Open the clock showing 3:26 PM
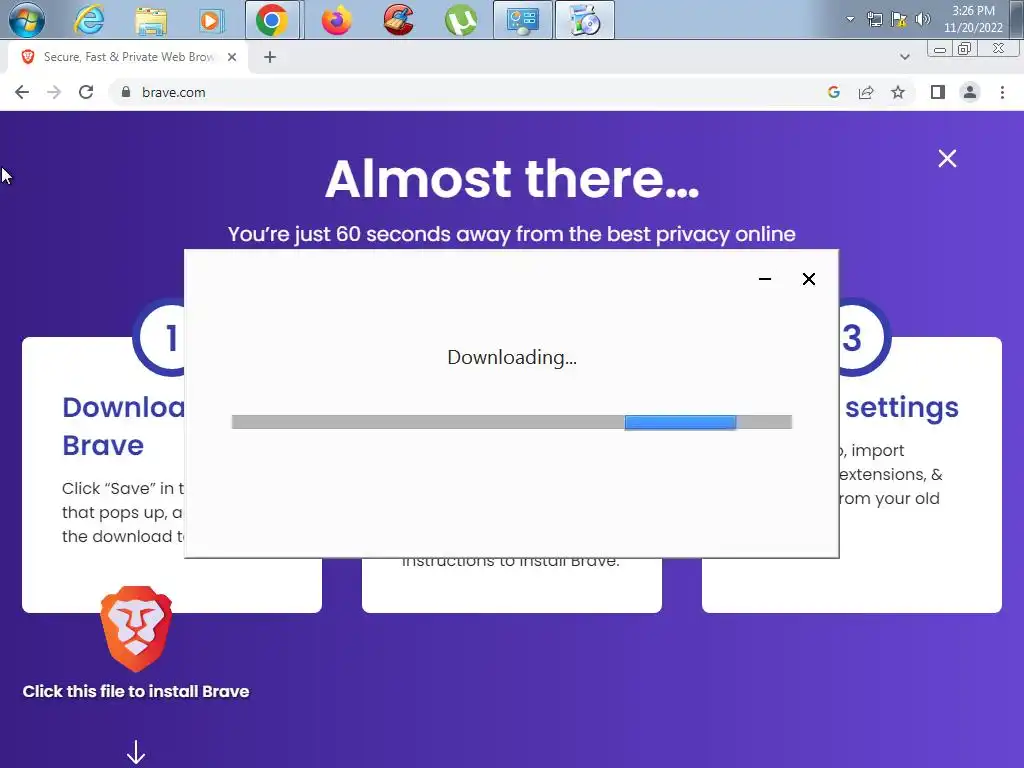The image size is (1024, 768). pyautogui.click(x=973, y=19)
